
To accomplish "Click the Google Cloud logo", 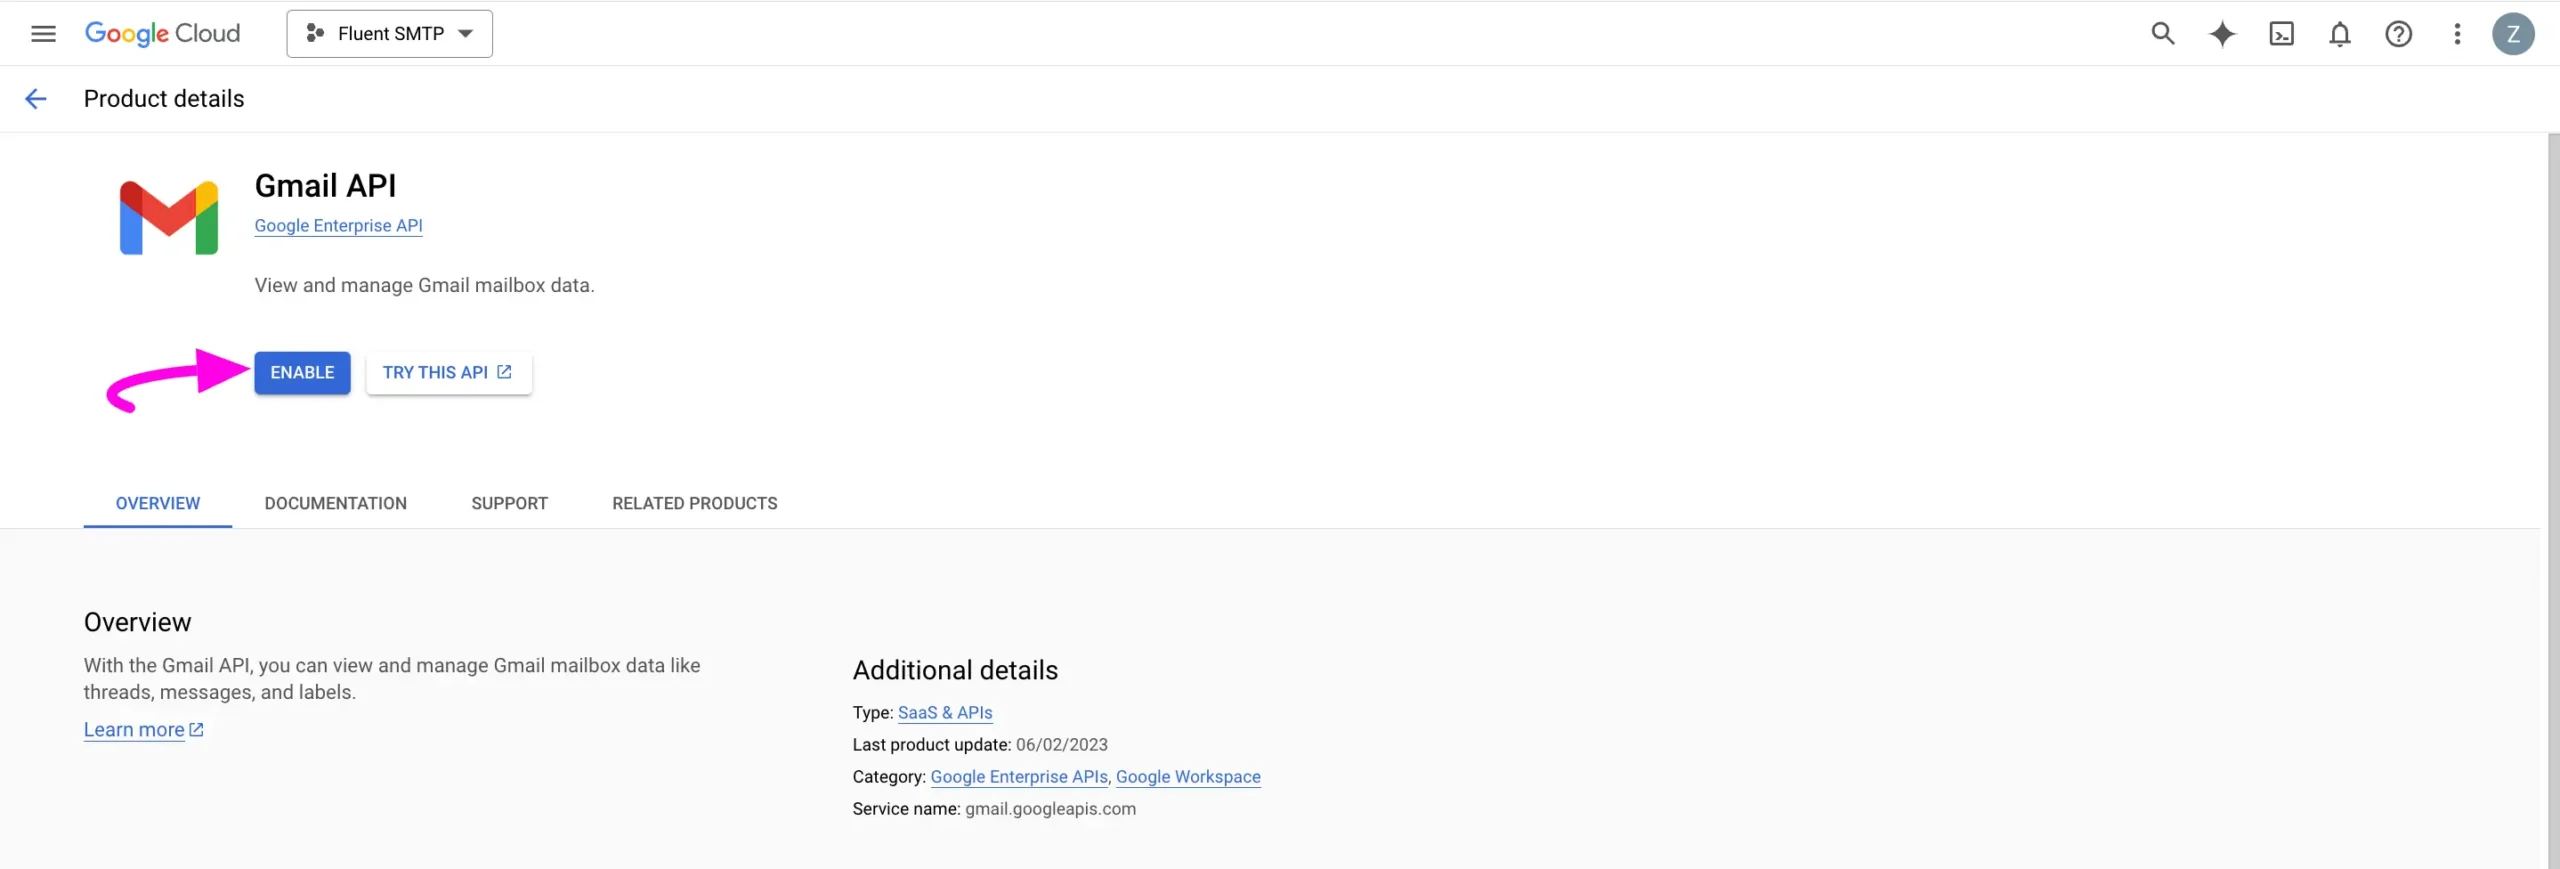I will (x=162, y=33).
